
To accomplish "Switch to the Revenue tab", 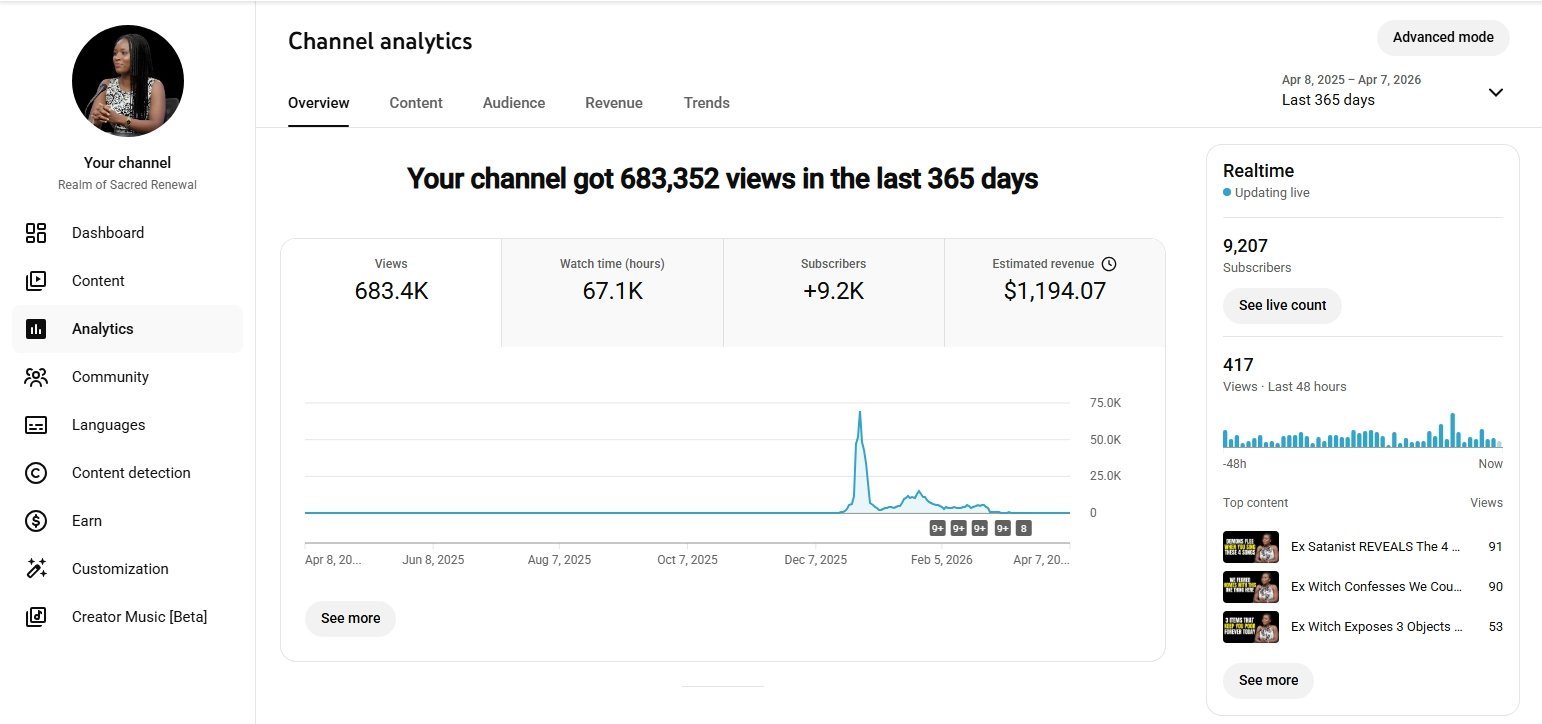I will click(x=614, y=103).
